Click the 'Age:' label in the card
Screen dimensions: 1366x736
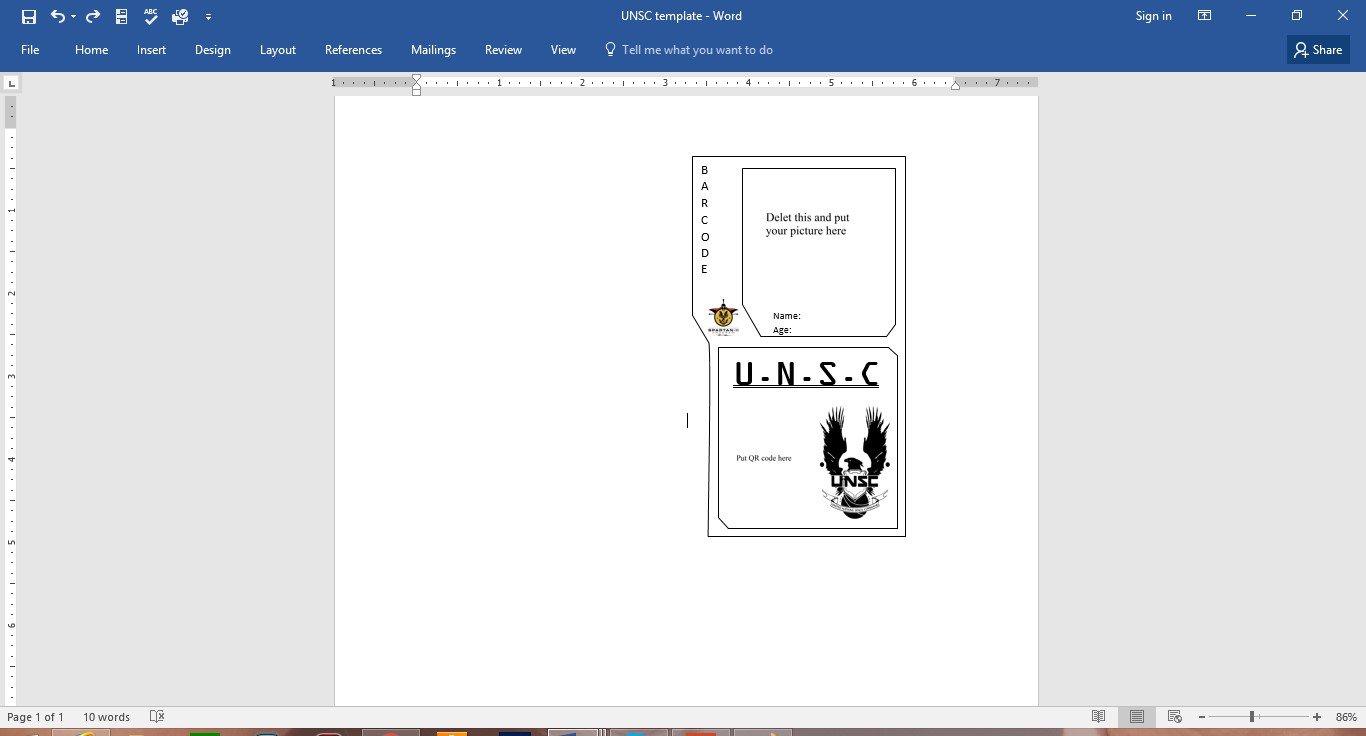(x=782, y=330)
